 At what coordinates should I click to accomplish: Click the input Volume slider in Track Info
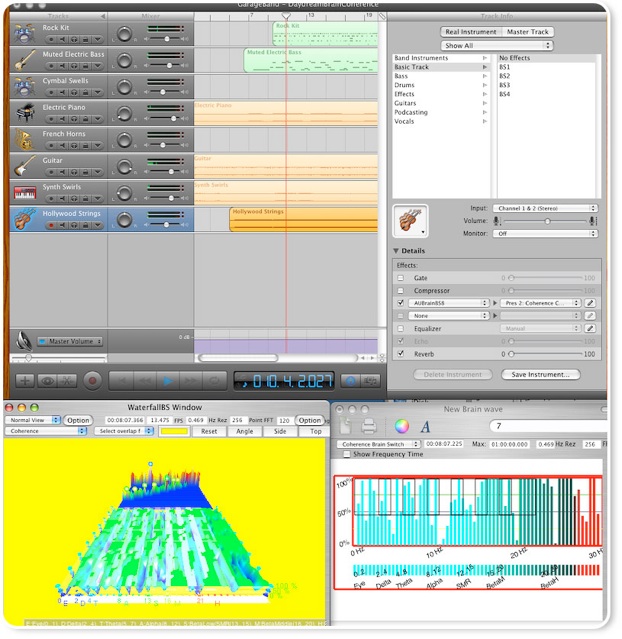tap(545, 221)
